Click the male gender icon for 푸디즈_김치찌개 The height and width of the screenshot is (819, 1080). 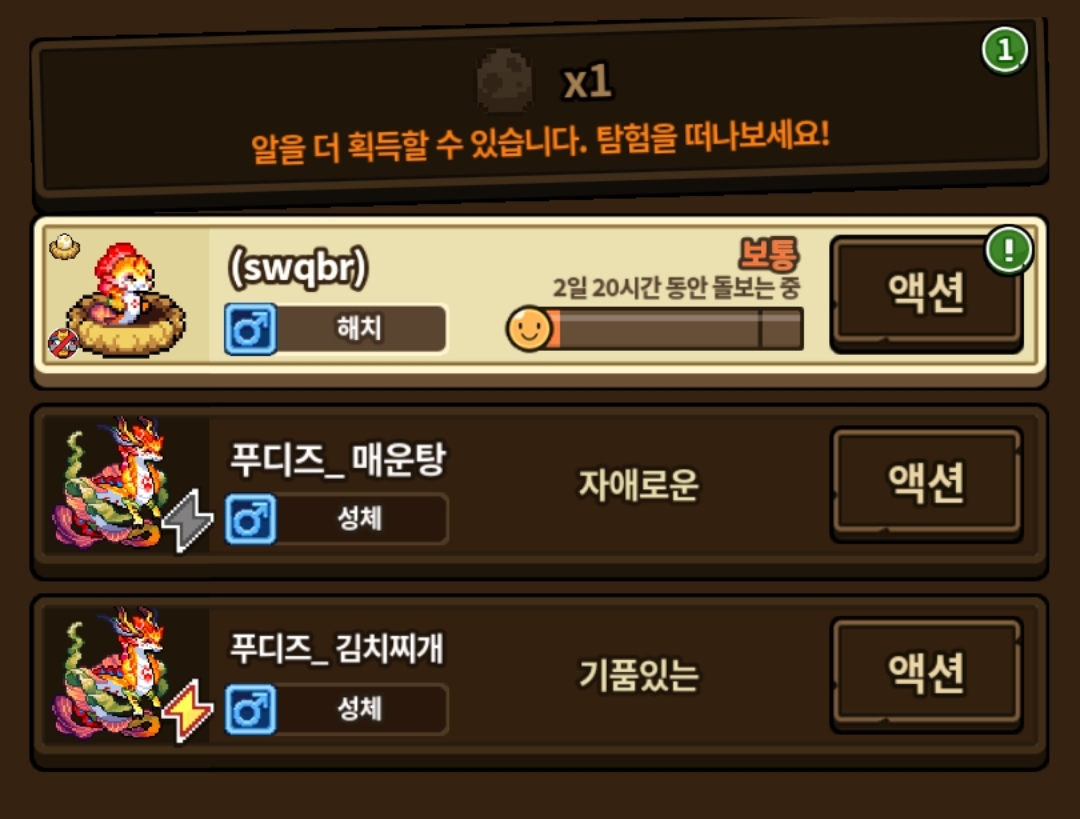click(251, 709)
